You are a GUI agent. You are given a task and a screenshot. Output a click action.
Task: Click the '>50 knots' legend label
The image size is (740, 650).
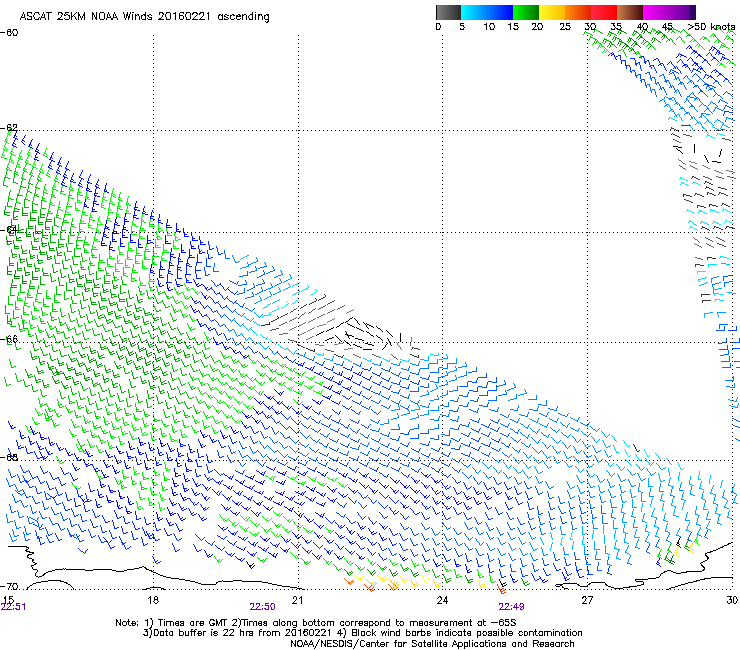point(711,26)
